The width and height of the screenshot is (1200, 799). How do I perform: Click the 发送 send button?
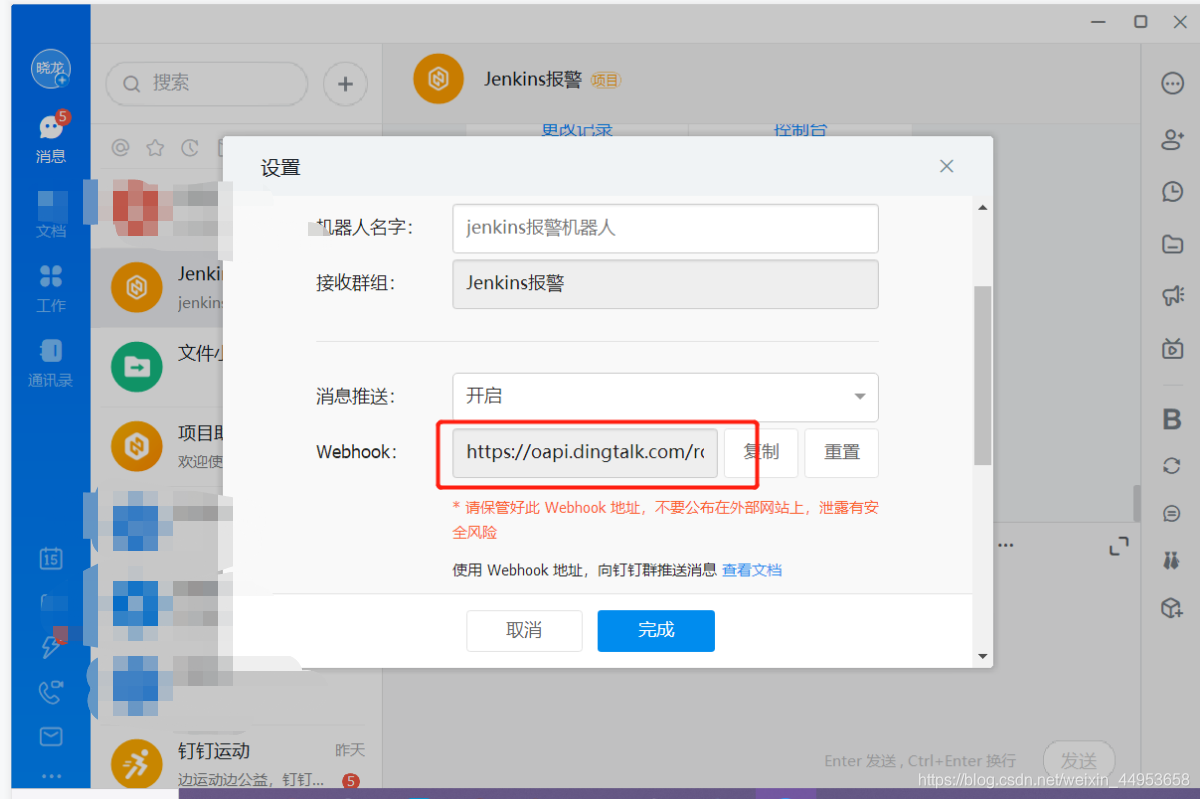(1079, 761)
